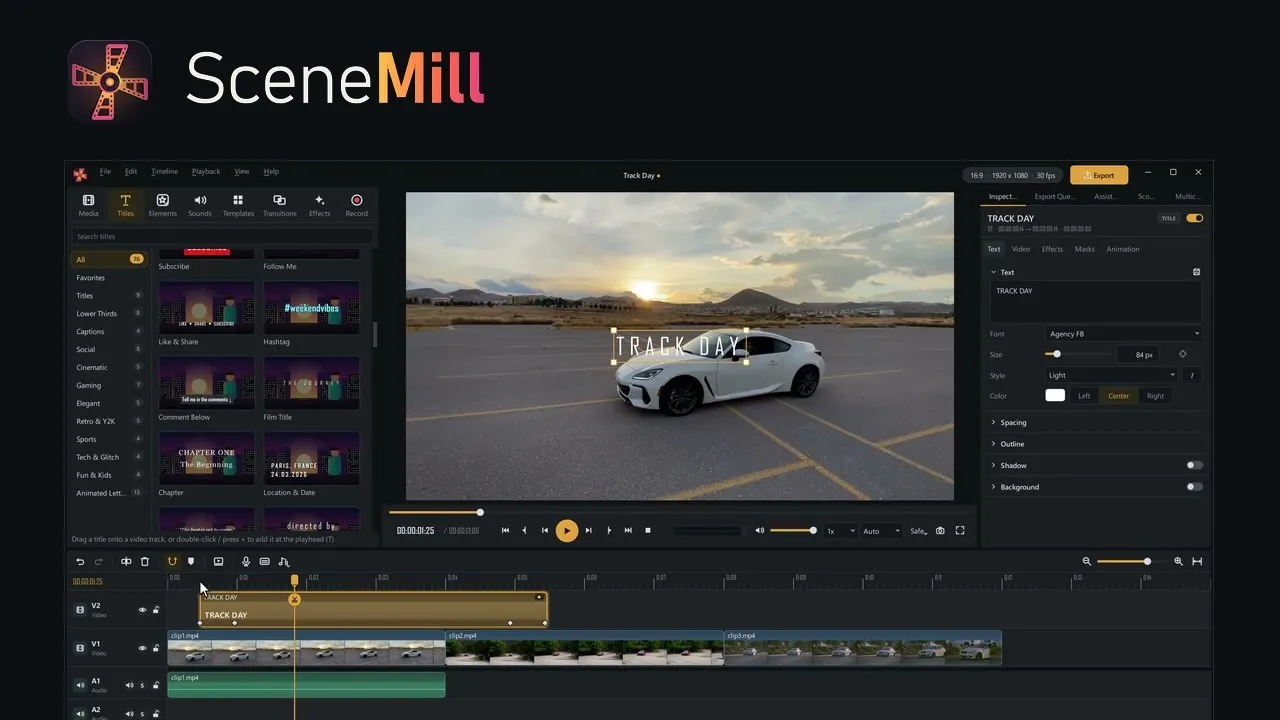Click the save preset icon in Text section

pyautogui.click(x=1196, y=272)
